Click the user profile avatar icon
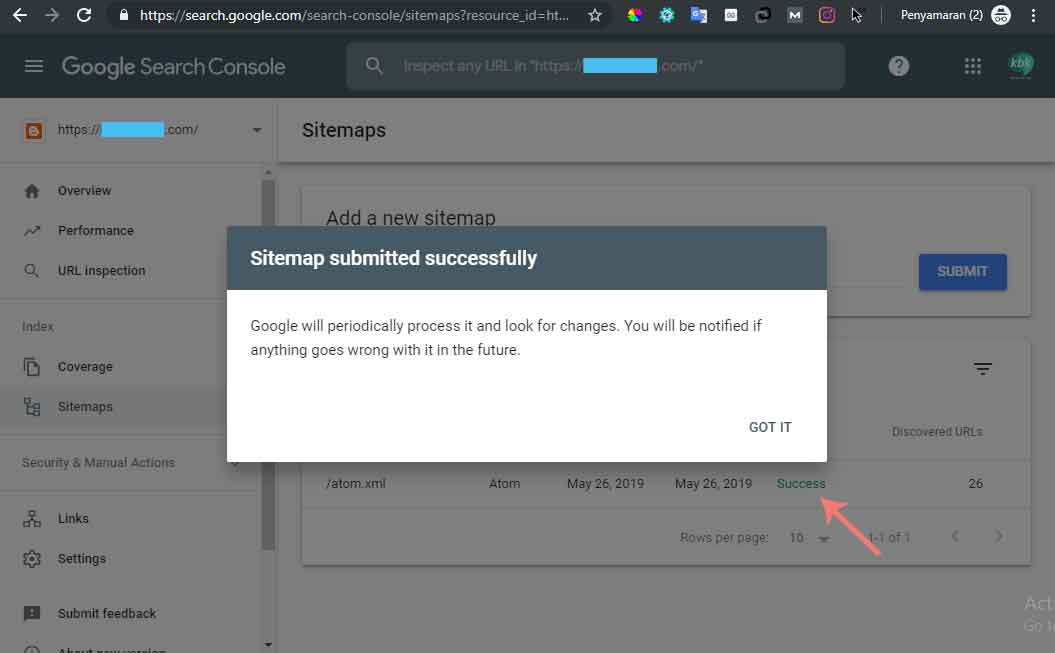This screenshot has height=653, width=1055. (x=1020, y=66)
